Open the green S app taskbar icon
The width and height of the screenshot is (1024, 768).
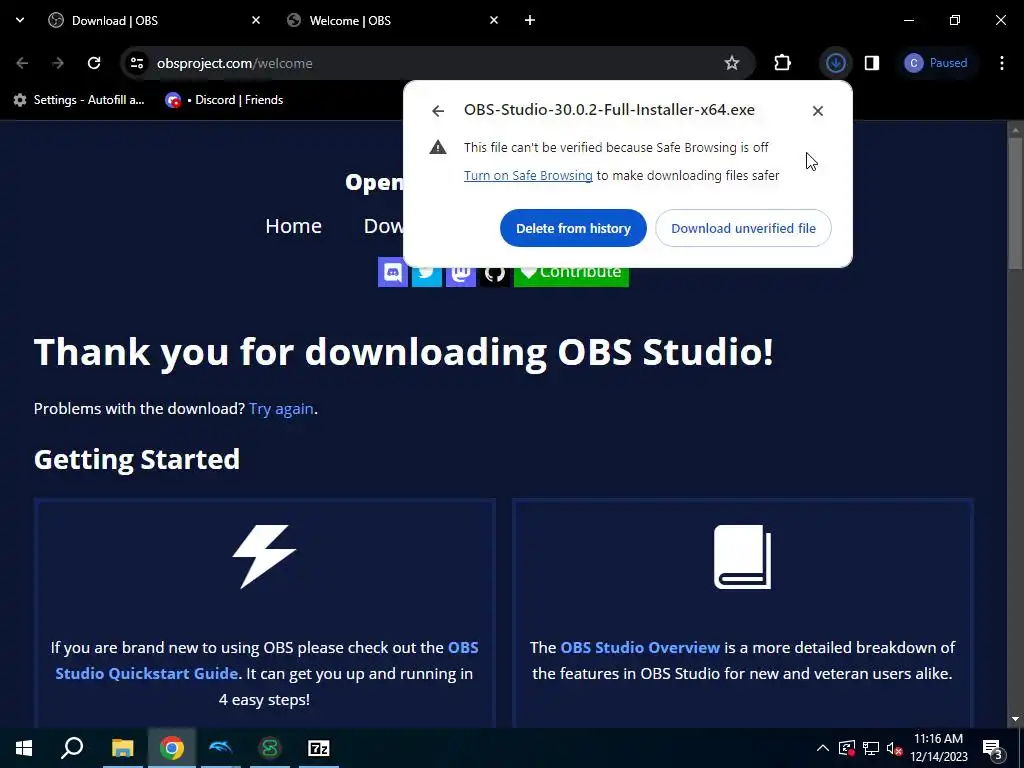[x=270, y=748]
